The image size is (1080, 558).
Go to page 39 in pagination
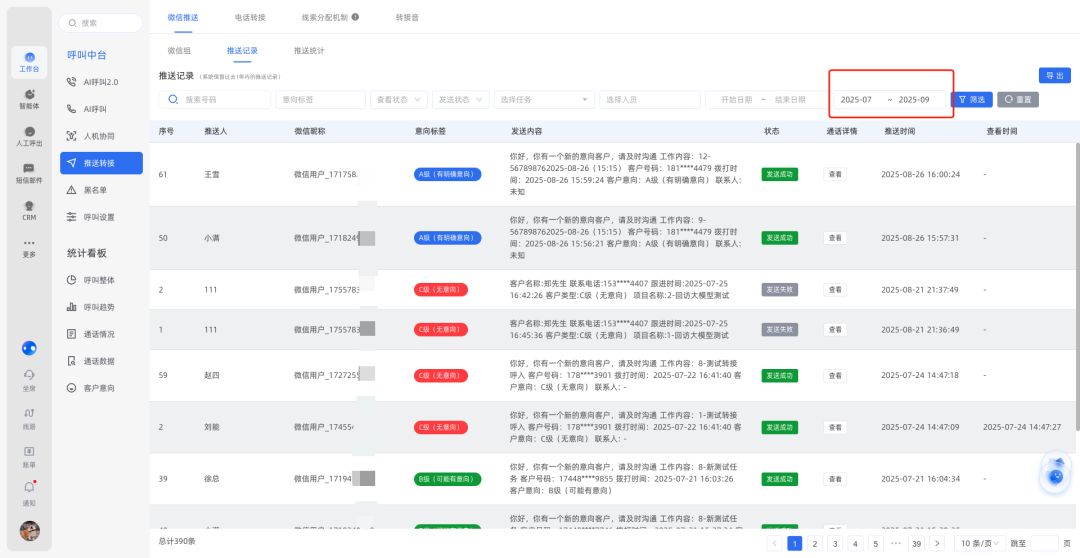(x=915, y=543)
